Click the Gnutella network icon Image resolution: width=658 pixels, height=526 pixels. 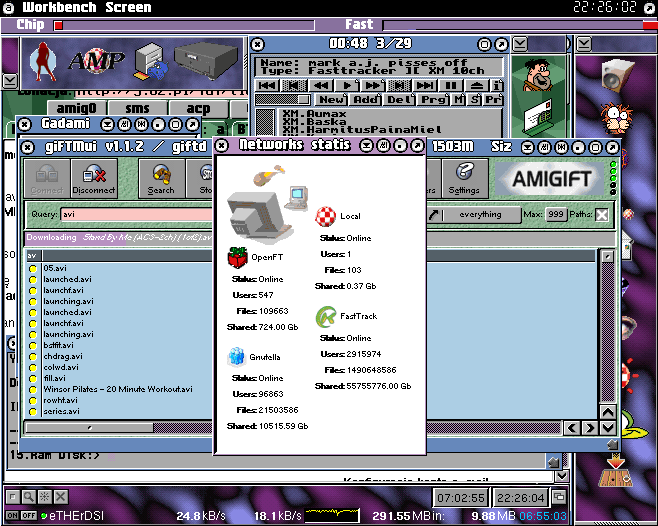[x=236, y=356]
